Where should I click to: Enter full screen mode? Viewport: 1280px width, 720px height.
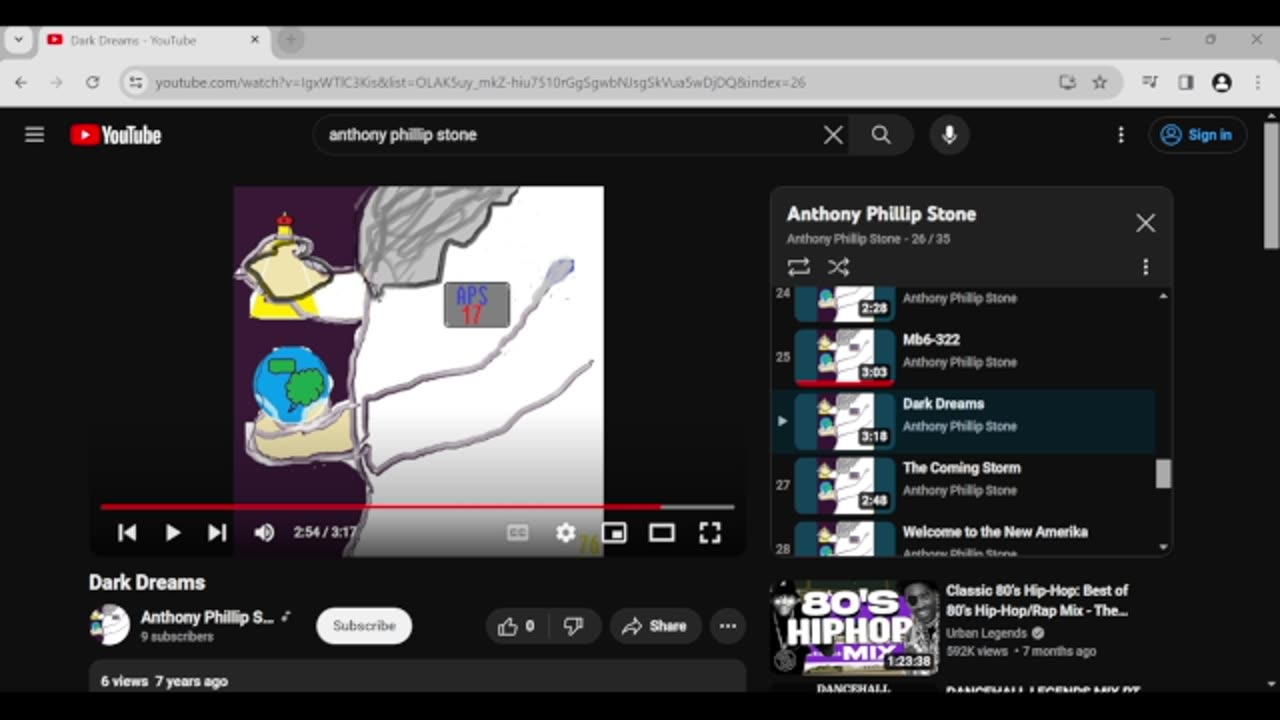click(x=710, y=533)
